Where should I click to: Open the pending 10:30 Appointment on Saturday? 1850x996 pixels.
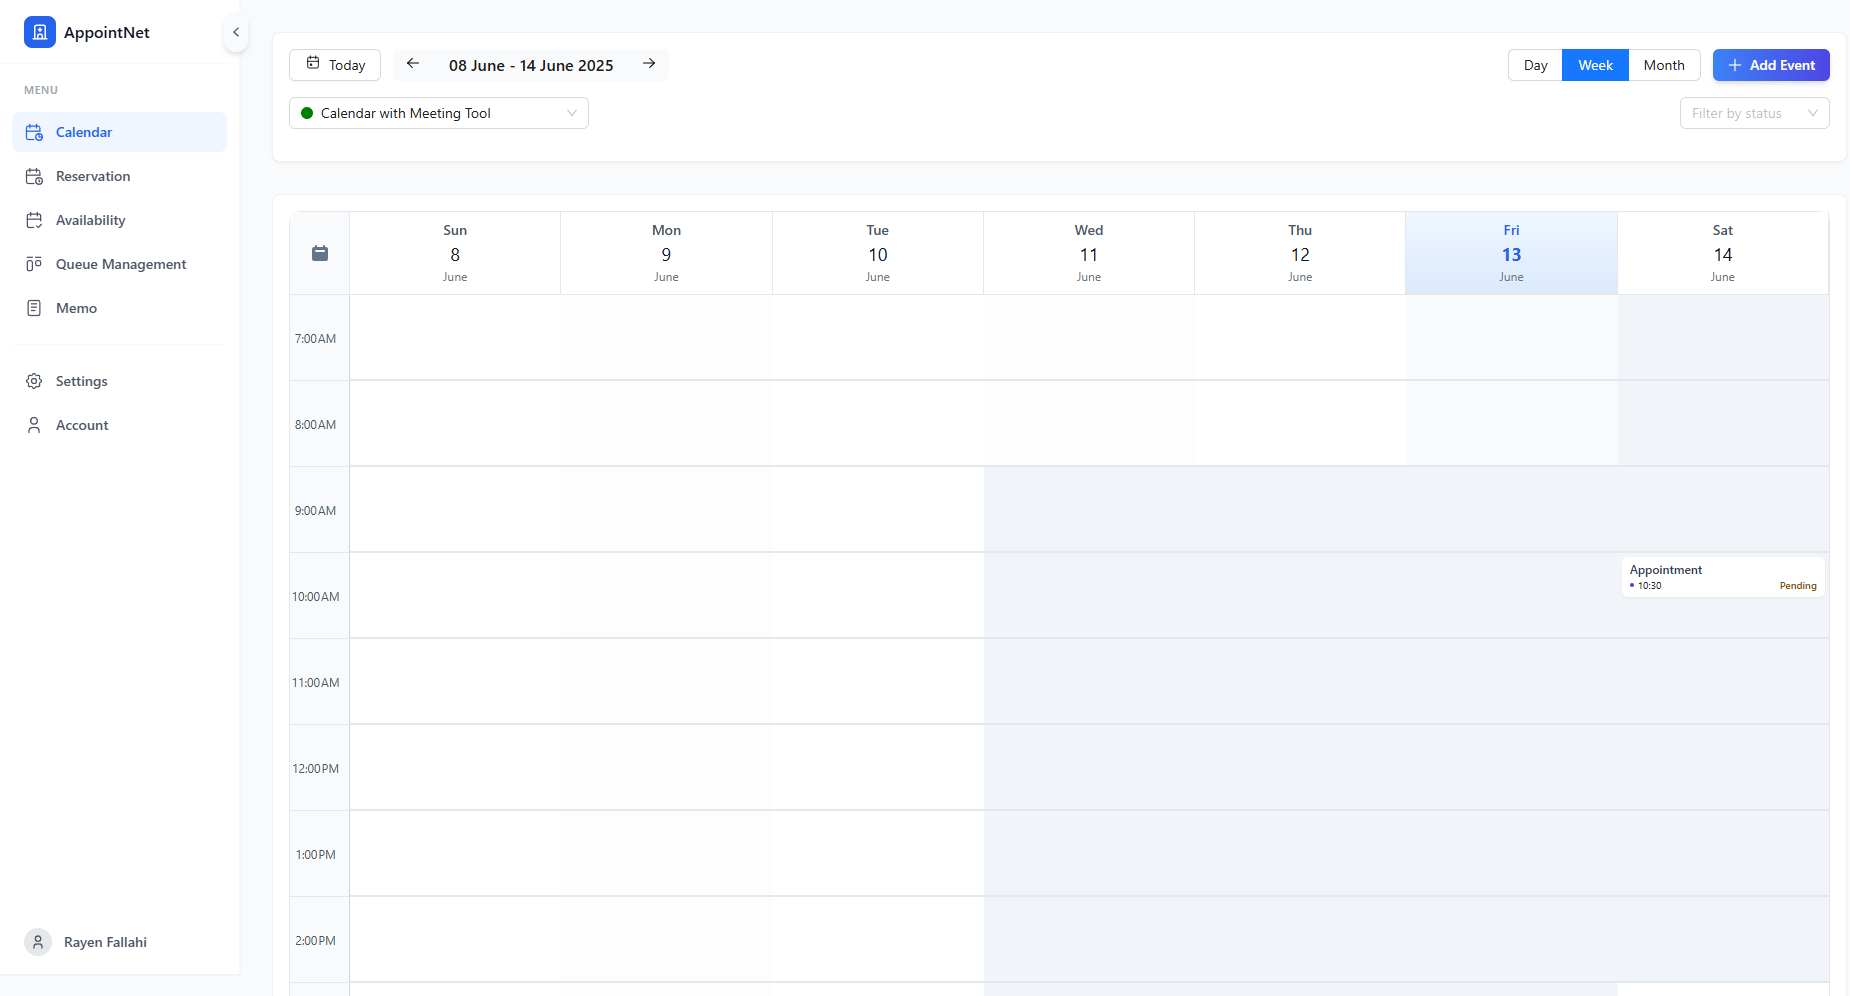pyautogui.click(x=1722, y=577)
